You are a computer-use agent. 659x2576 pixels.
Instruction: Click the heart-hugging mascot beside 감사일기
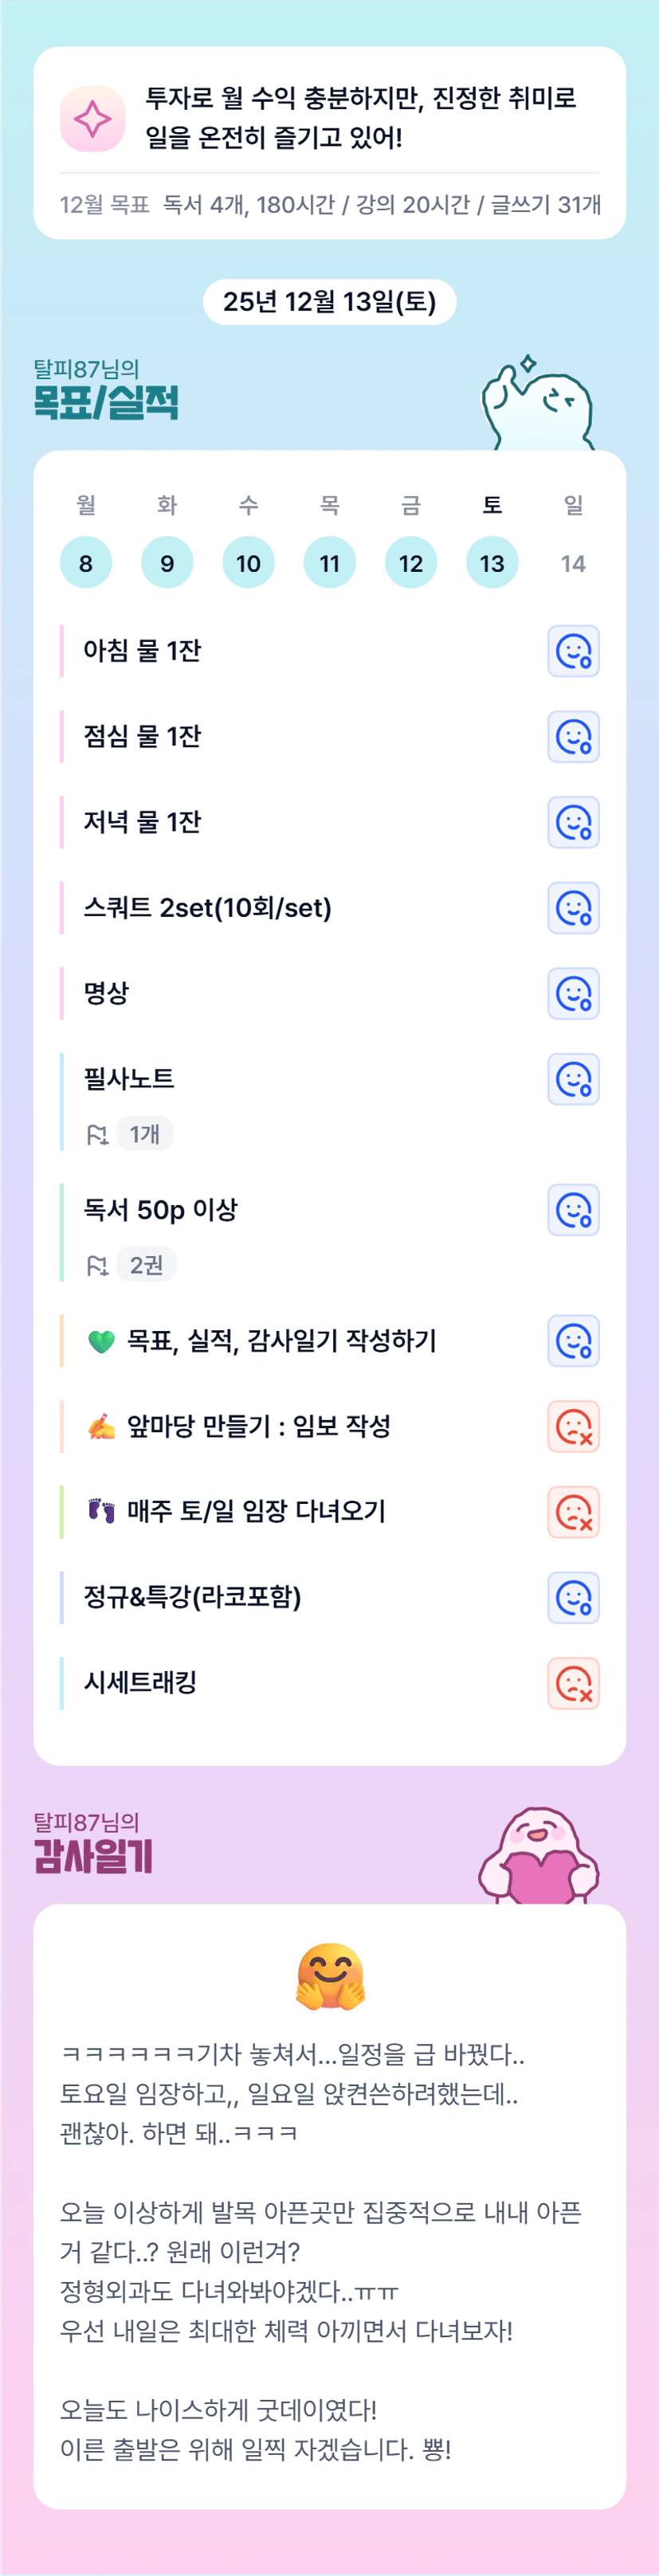(538, 1856)
